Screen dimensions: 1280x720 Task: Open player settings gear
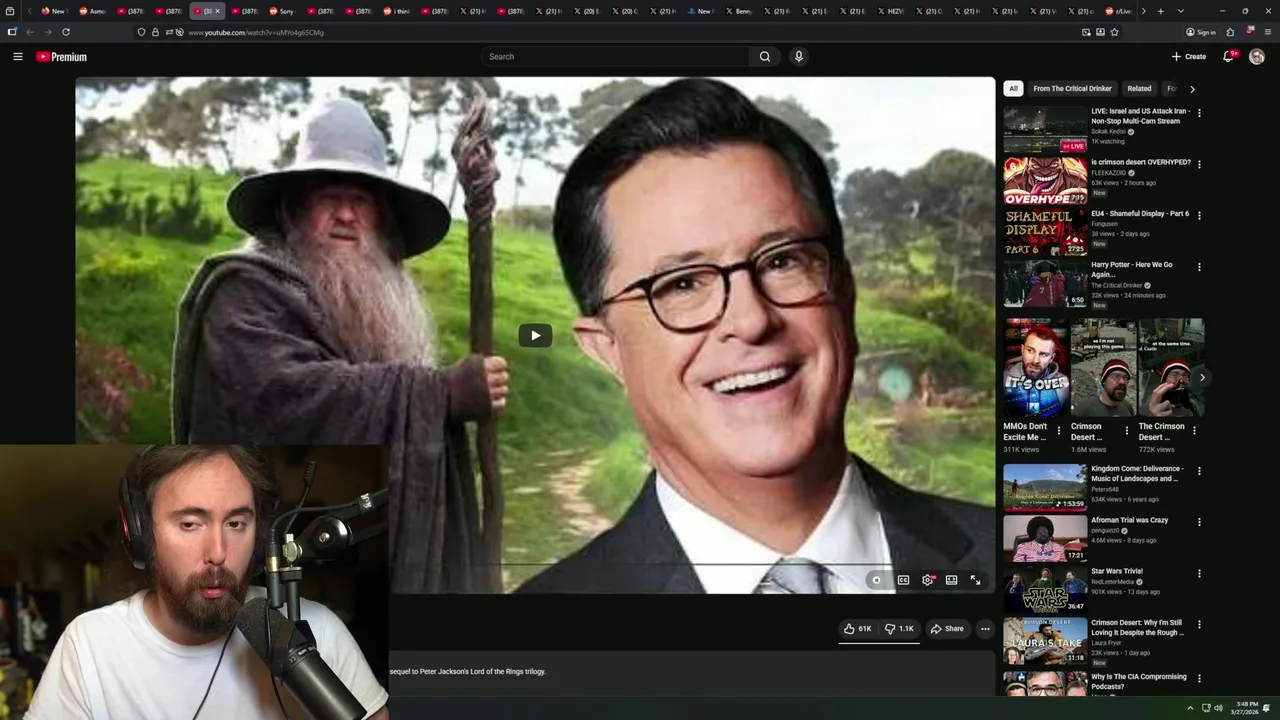tap(928, 580)
